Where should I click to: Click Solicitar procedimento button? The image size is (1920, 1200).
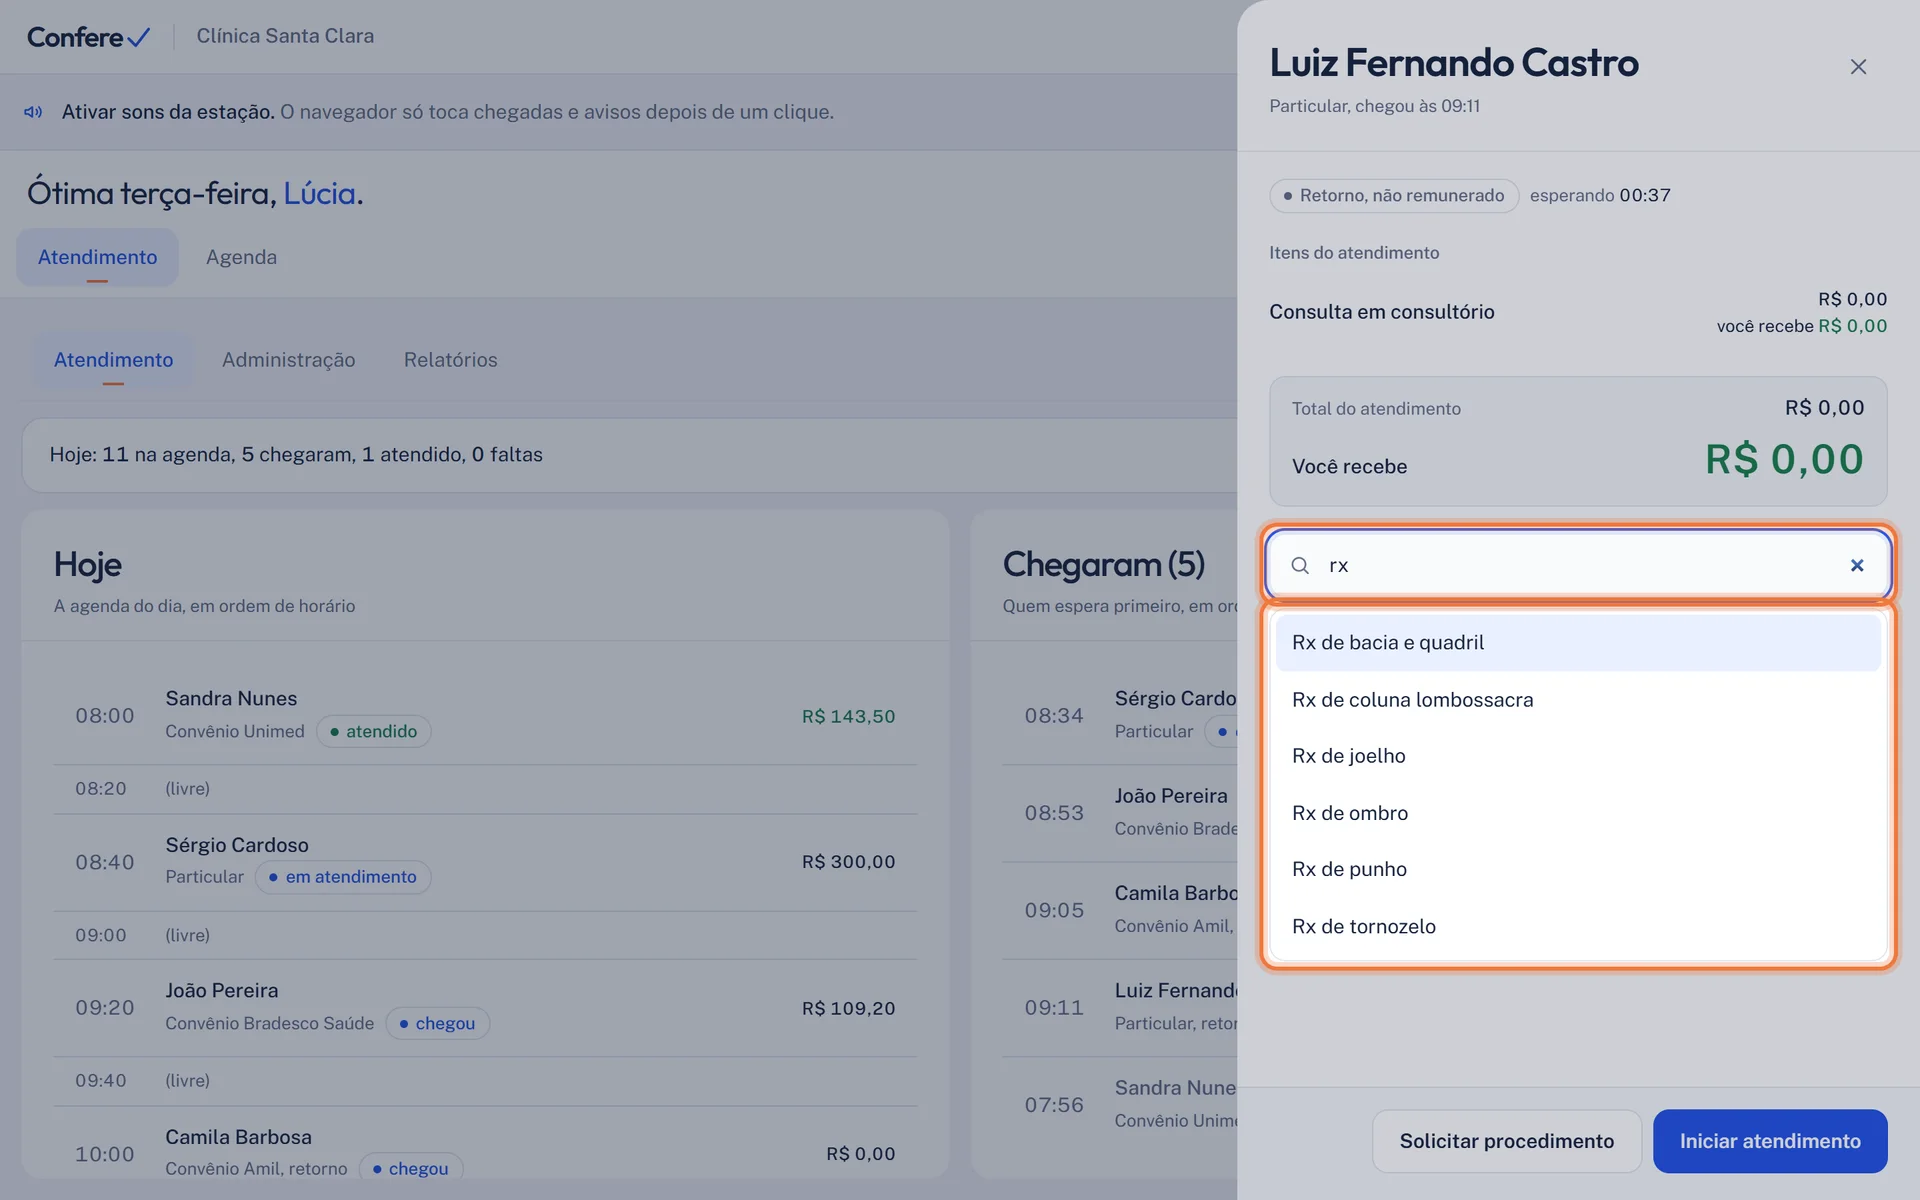tap(1506, 1141)
